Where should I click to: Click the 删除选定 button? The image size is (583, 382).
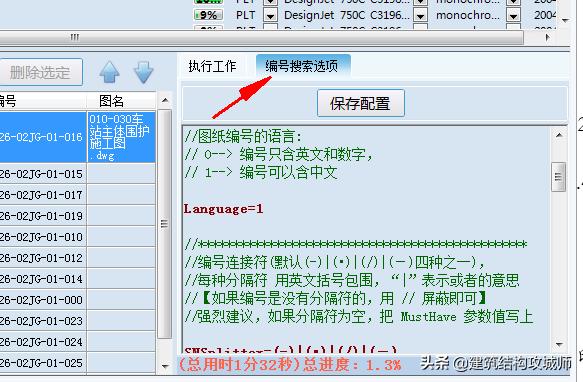(40, 72)
